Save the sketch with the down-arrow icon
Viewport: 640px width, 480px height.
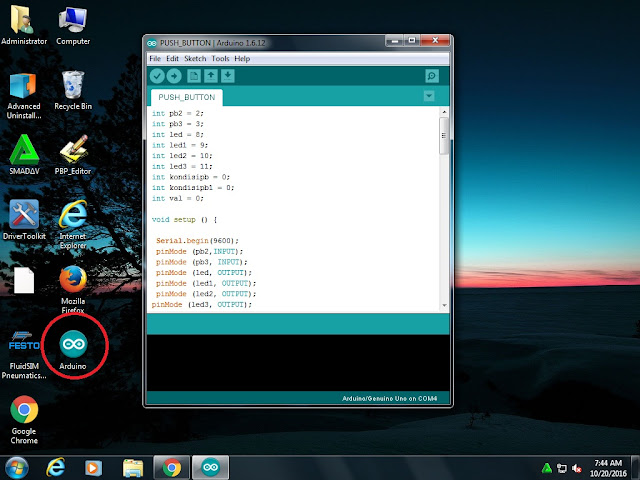(228, 76)
